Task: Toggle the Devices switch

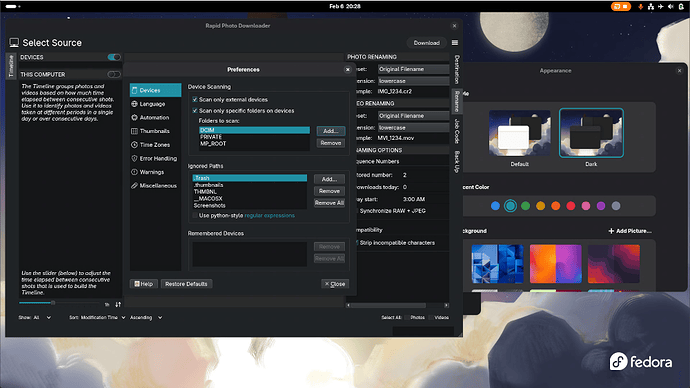Action: [x=114, y=57]
